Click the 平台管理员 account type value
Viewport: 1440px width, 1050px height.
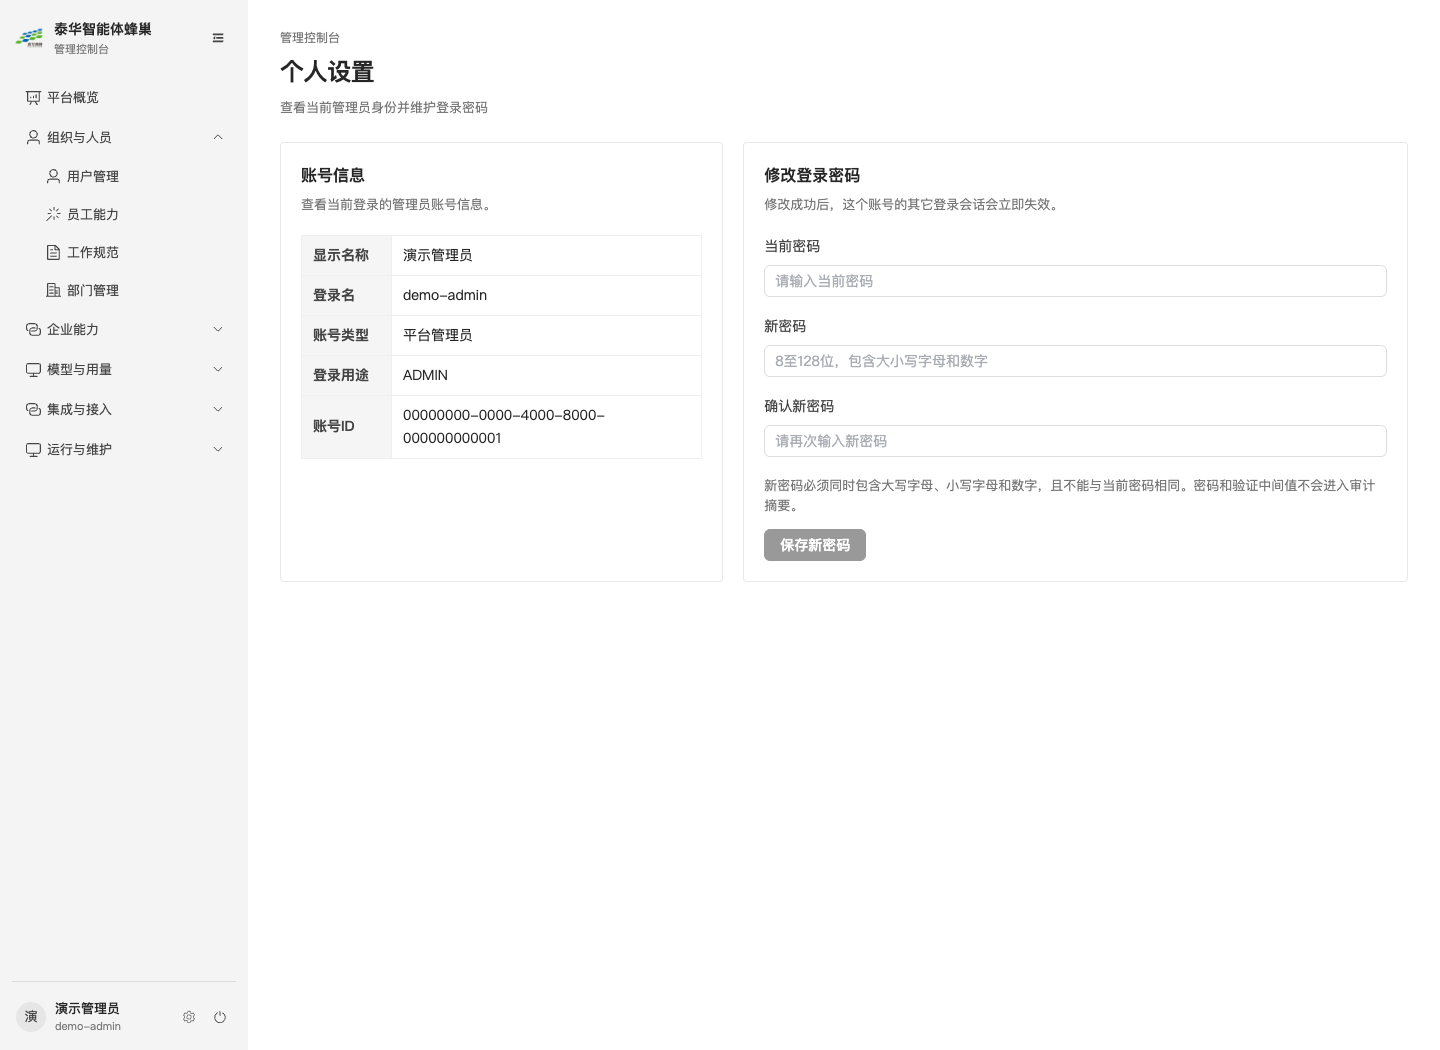coord(438,335)
